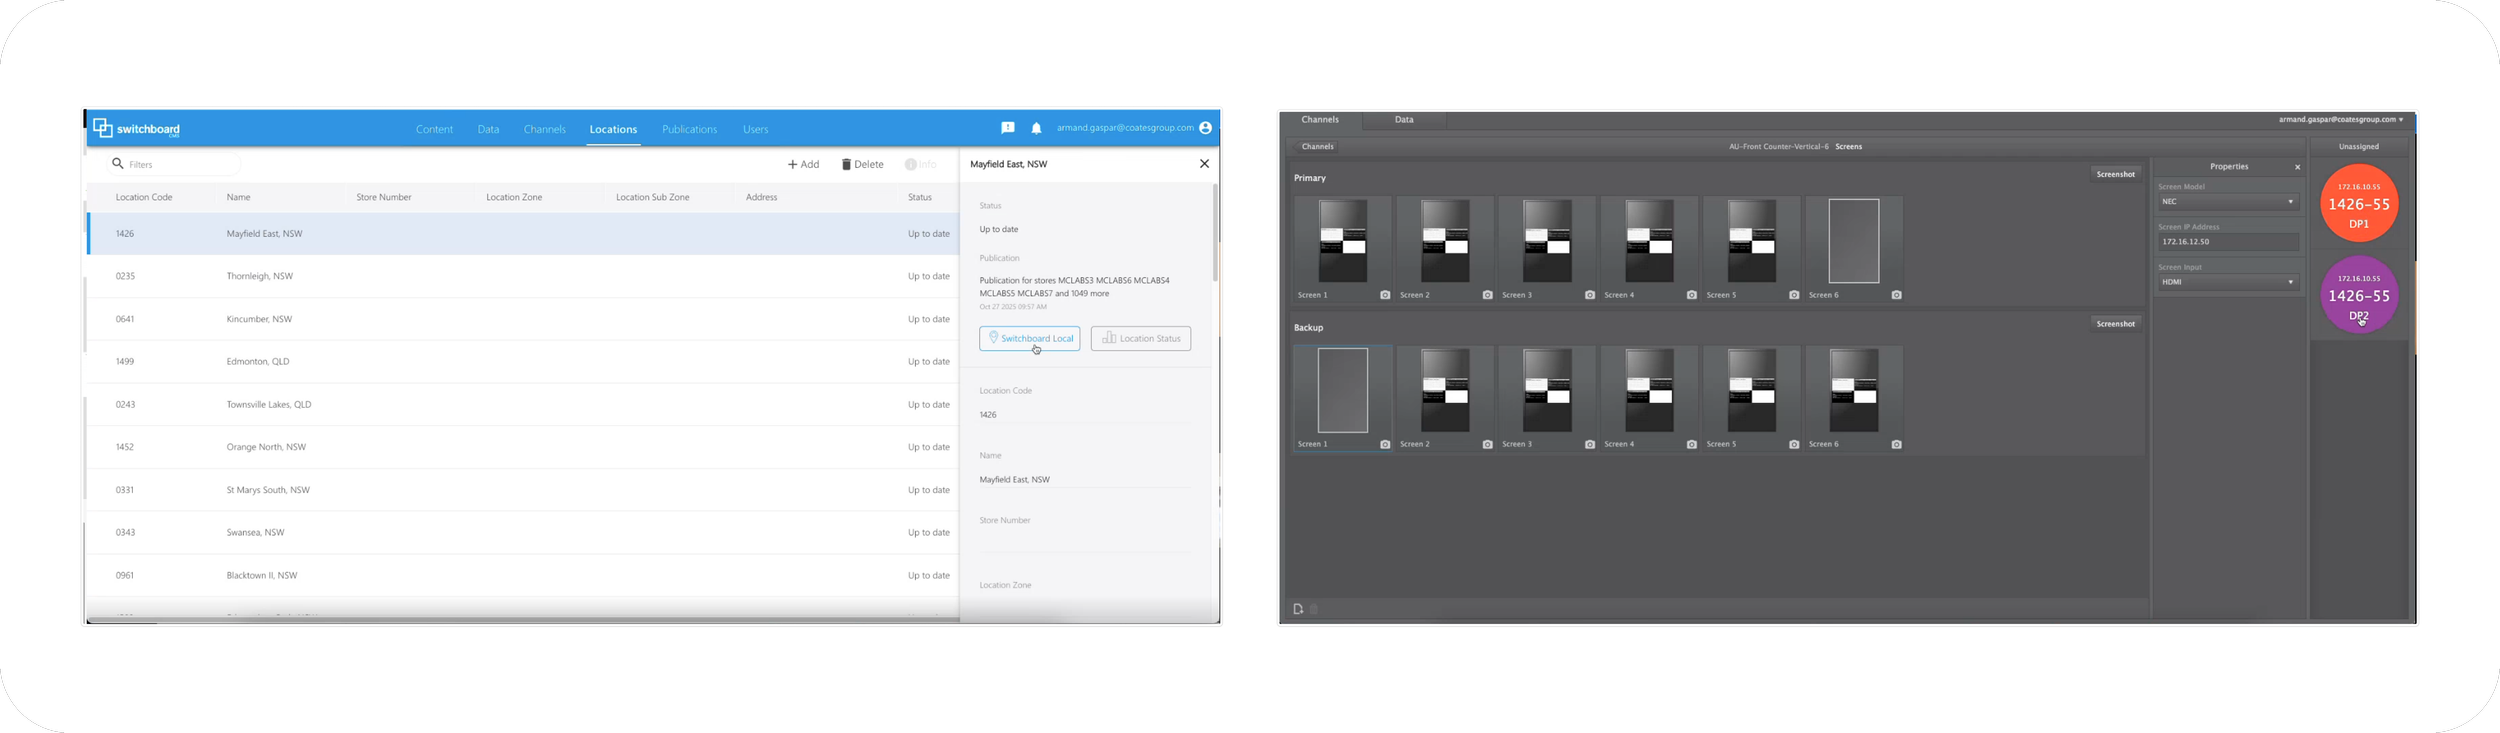
Task: Select Backup Screen 1 empty thumbnail
Action: 1343,390
